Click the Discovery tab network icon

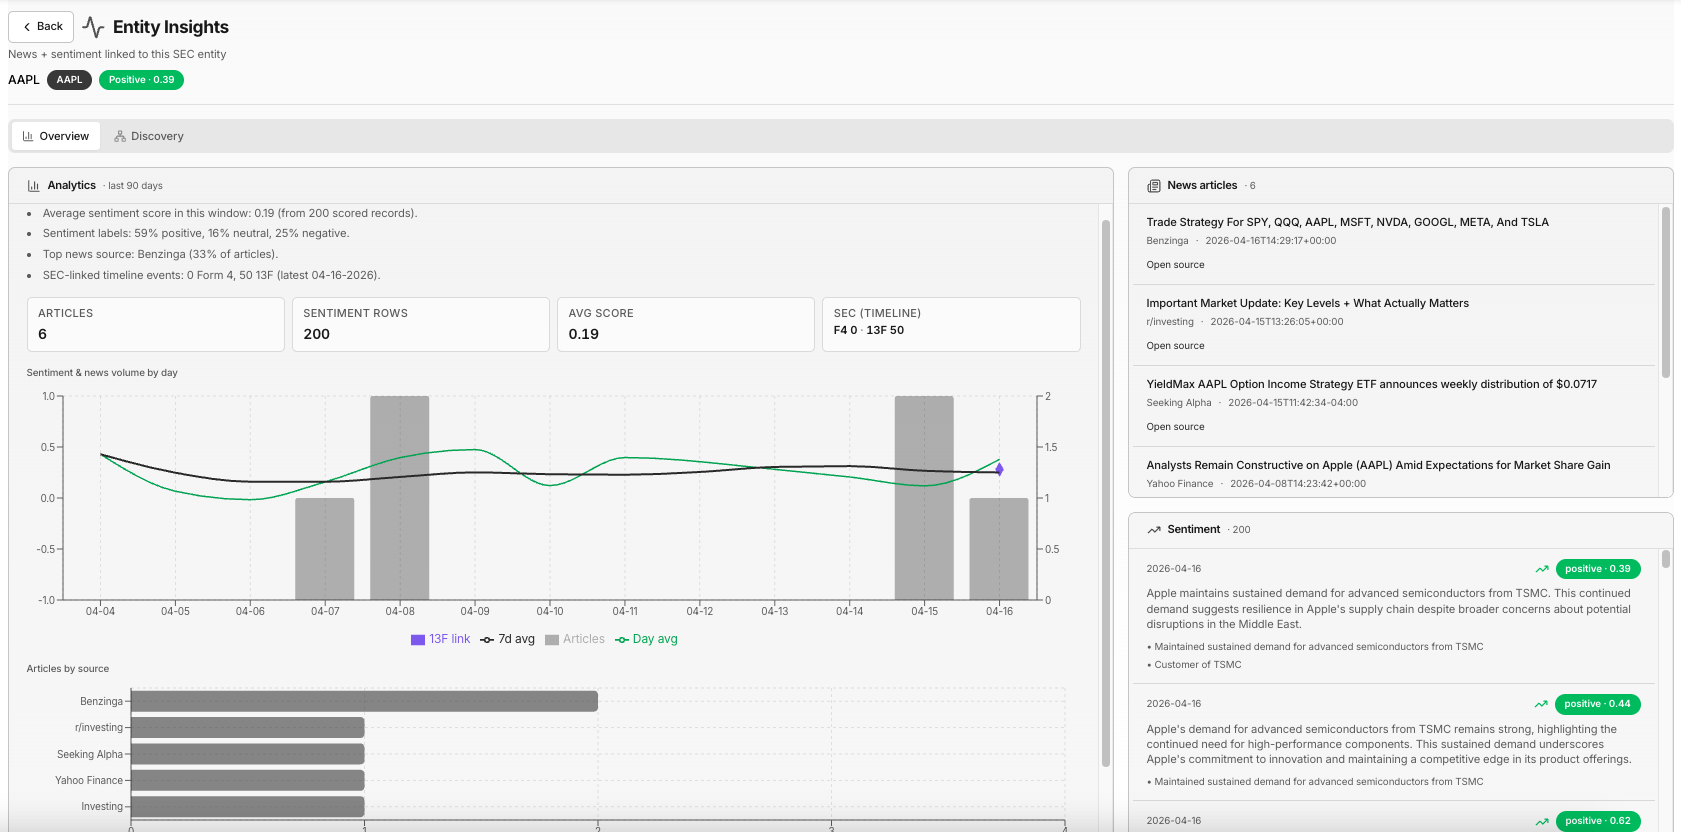coord(120,136)
